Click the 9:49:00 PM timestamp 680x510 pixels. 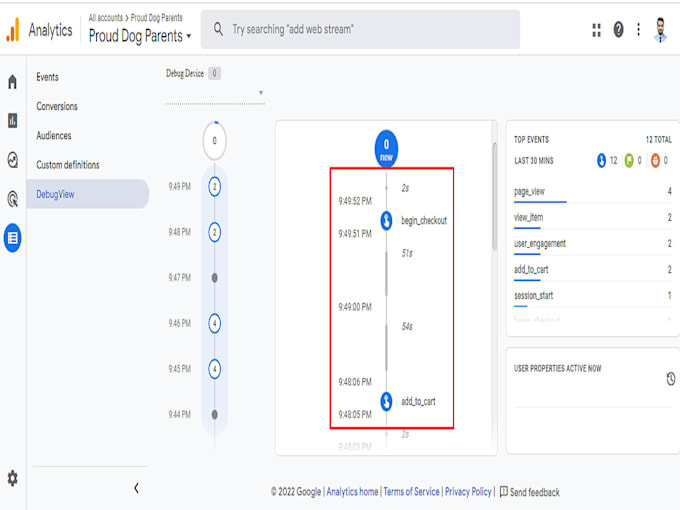(355, 307)
